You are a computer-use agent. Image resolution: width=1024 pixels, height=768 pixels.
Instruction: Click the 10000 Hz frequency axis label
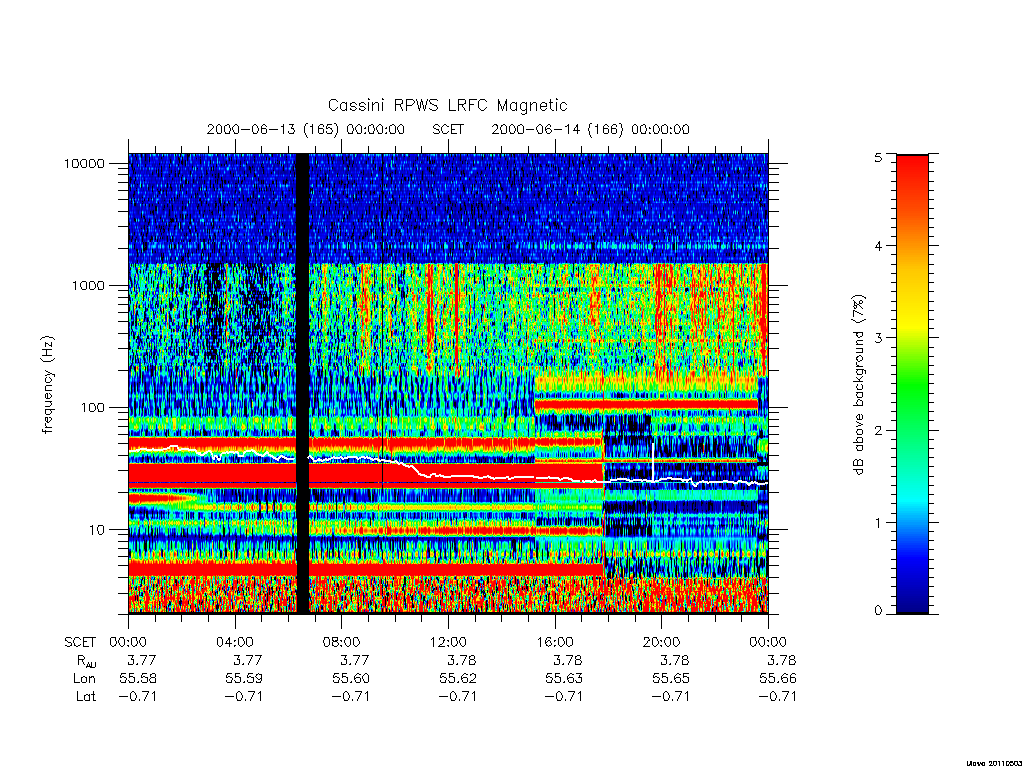click(x=84, y=163)
